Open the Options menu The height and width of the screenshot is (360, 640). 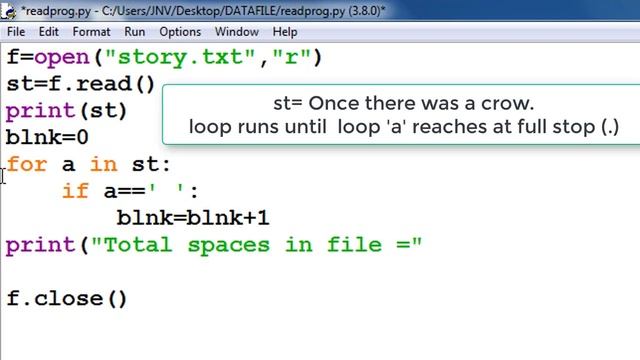[180, 32]
